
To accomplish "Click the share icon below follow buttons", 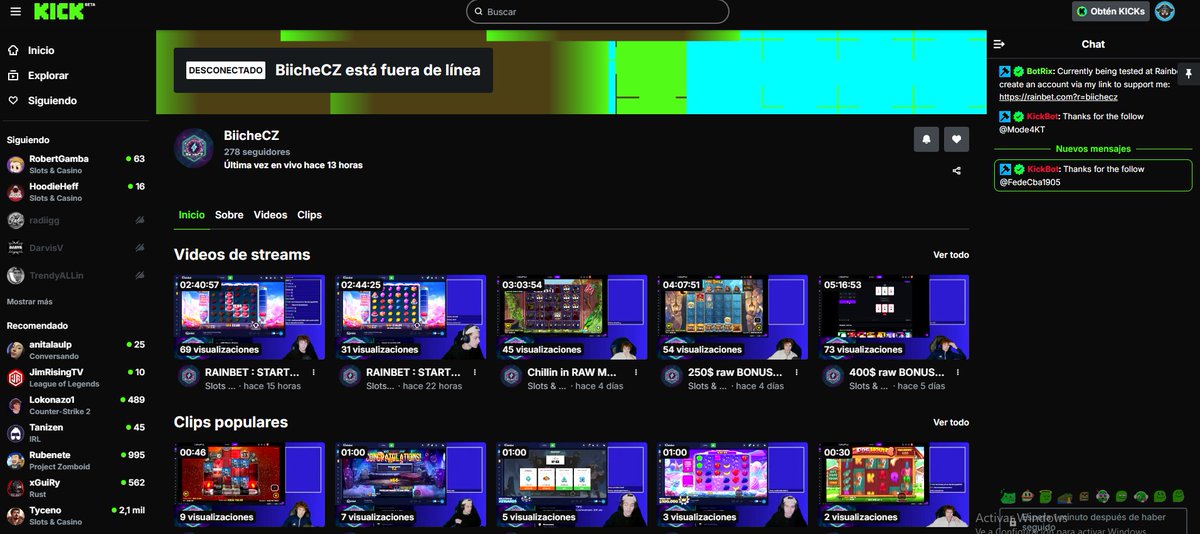I will 957,171.
